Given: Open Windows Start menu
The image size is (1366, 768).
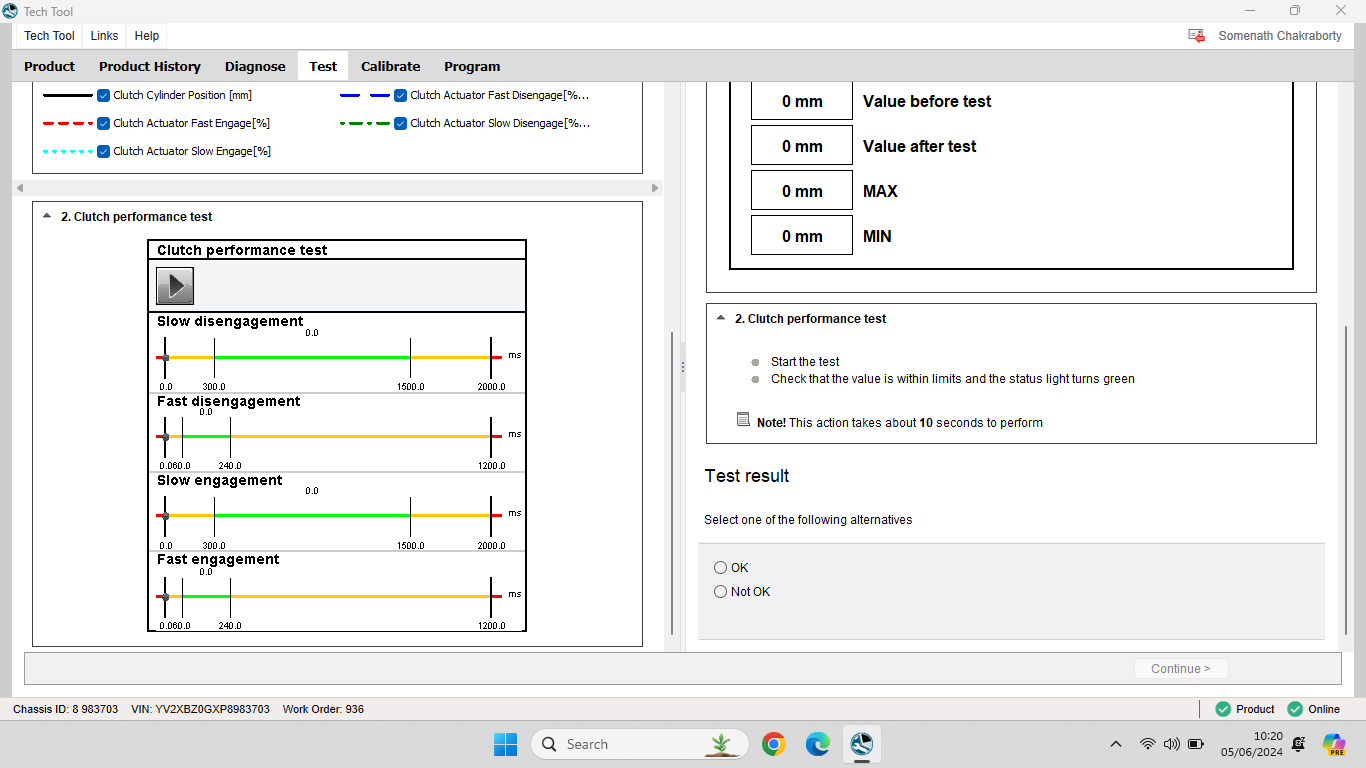Looking at the screenshot, I should [x=505, y=744].
